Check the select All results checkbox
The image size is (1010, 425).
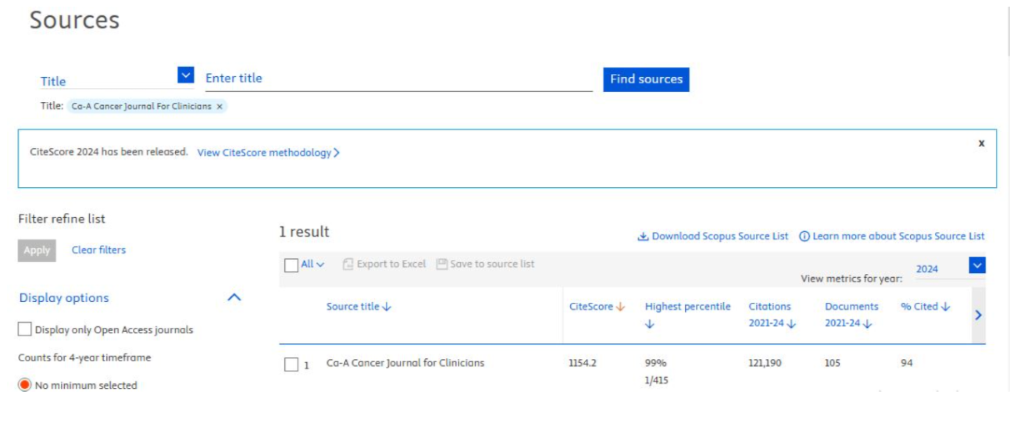tap(291, 265)
